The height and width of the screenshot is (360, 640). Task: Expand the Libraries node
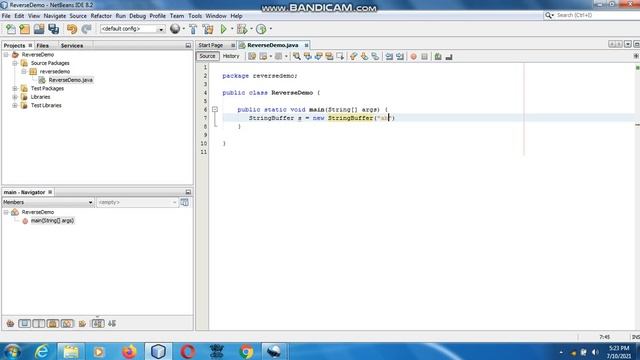tap(15, 97)
